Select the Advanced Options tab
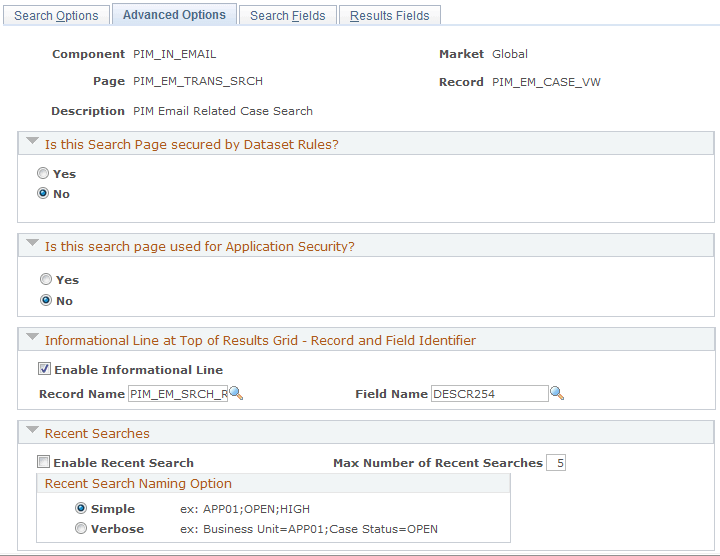Viewport: 720px width, 556px height. [174, 15]
